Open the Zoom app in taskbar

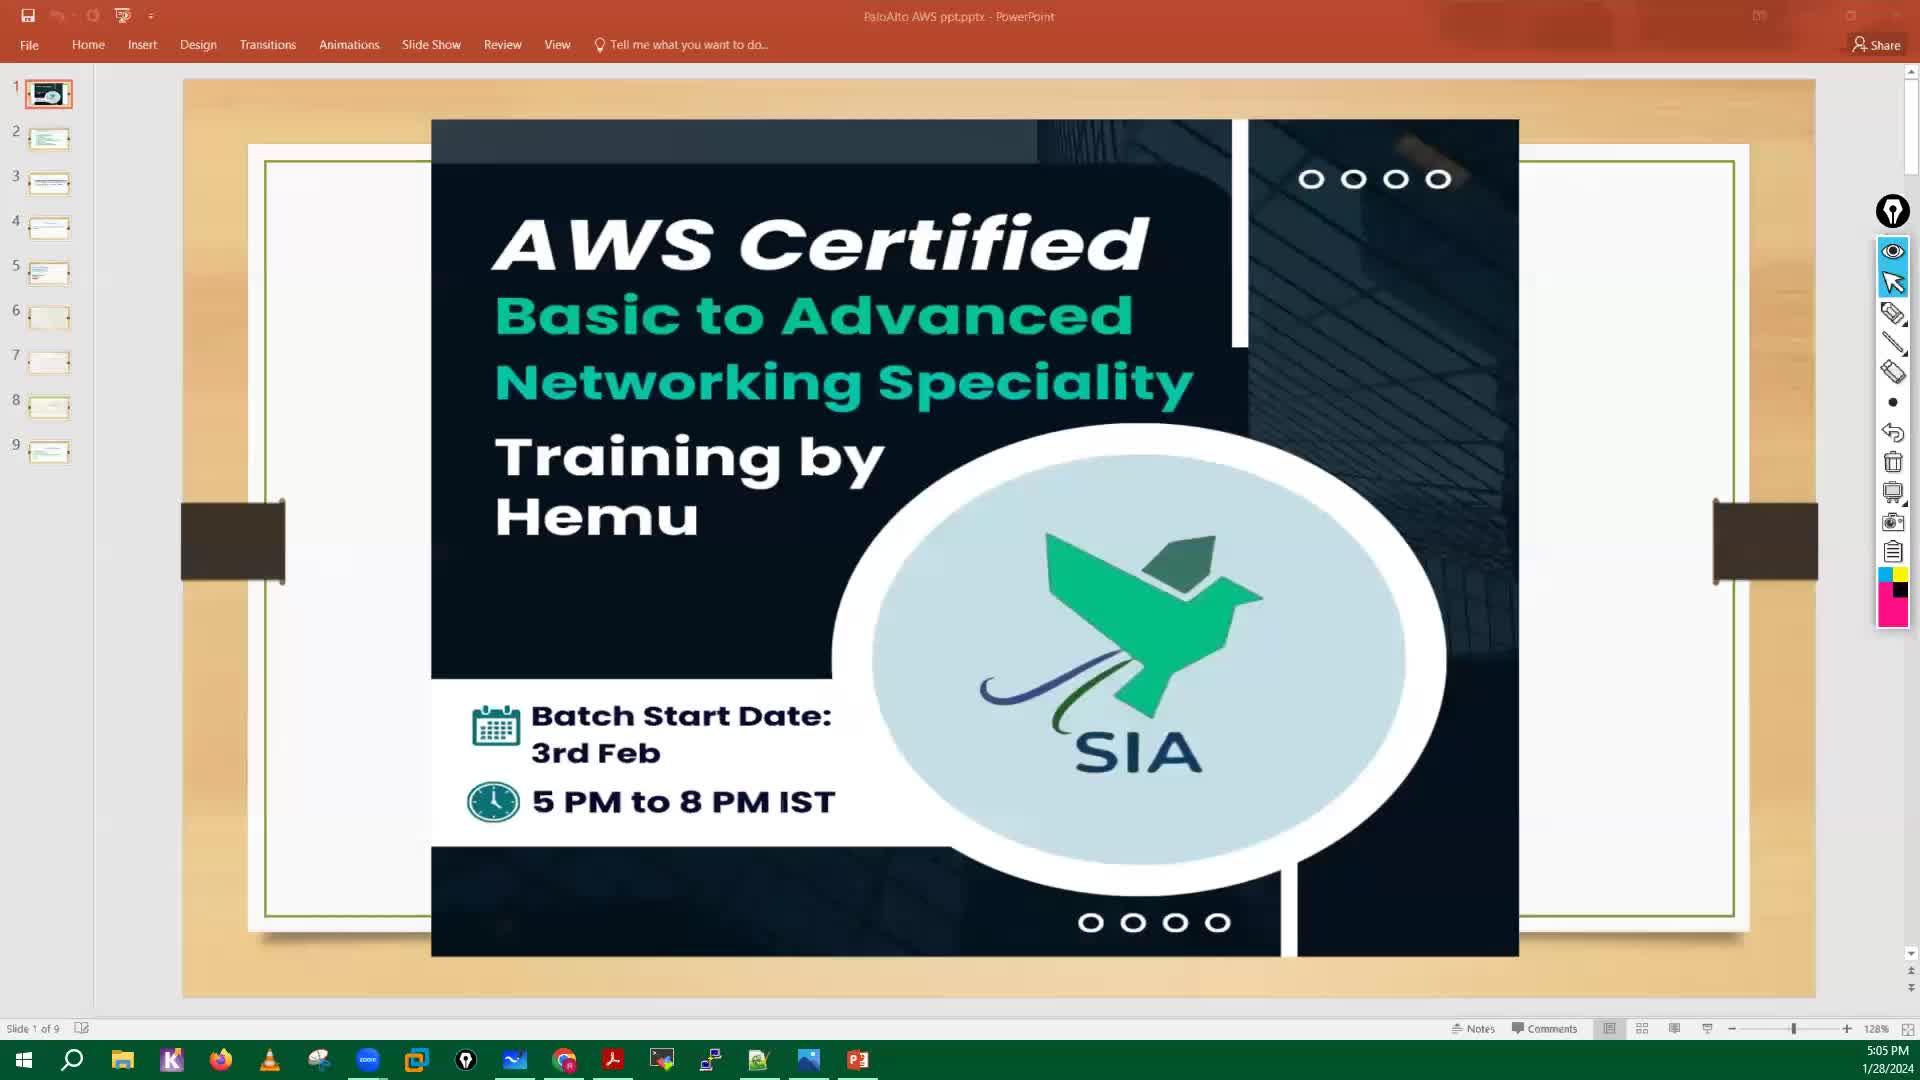pos(368,1060)
